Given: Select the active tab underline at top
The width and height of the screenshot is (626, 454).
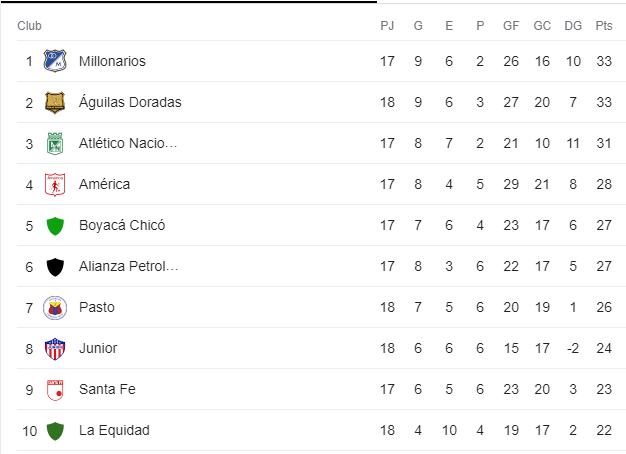Looking at the screenshot, I should 188,2.
